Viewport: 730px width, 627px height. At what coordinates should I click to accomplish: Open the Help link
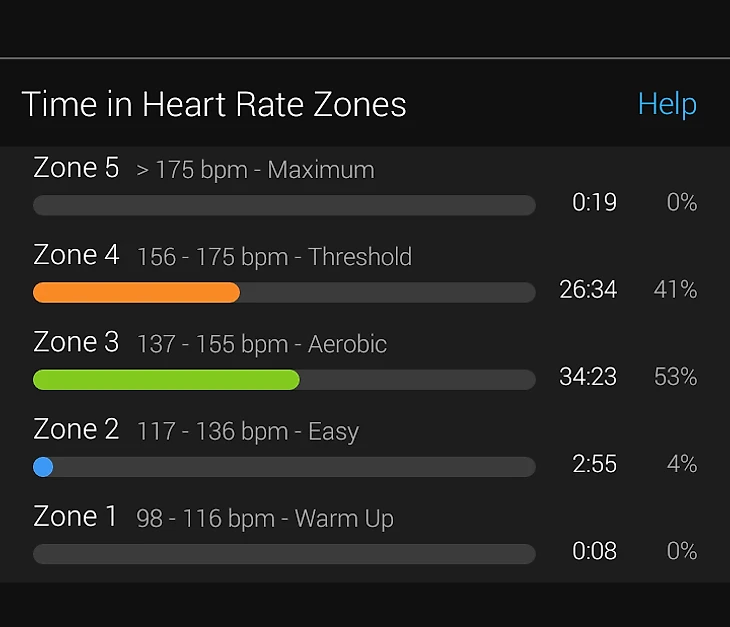667,104
